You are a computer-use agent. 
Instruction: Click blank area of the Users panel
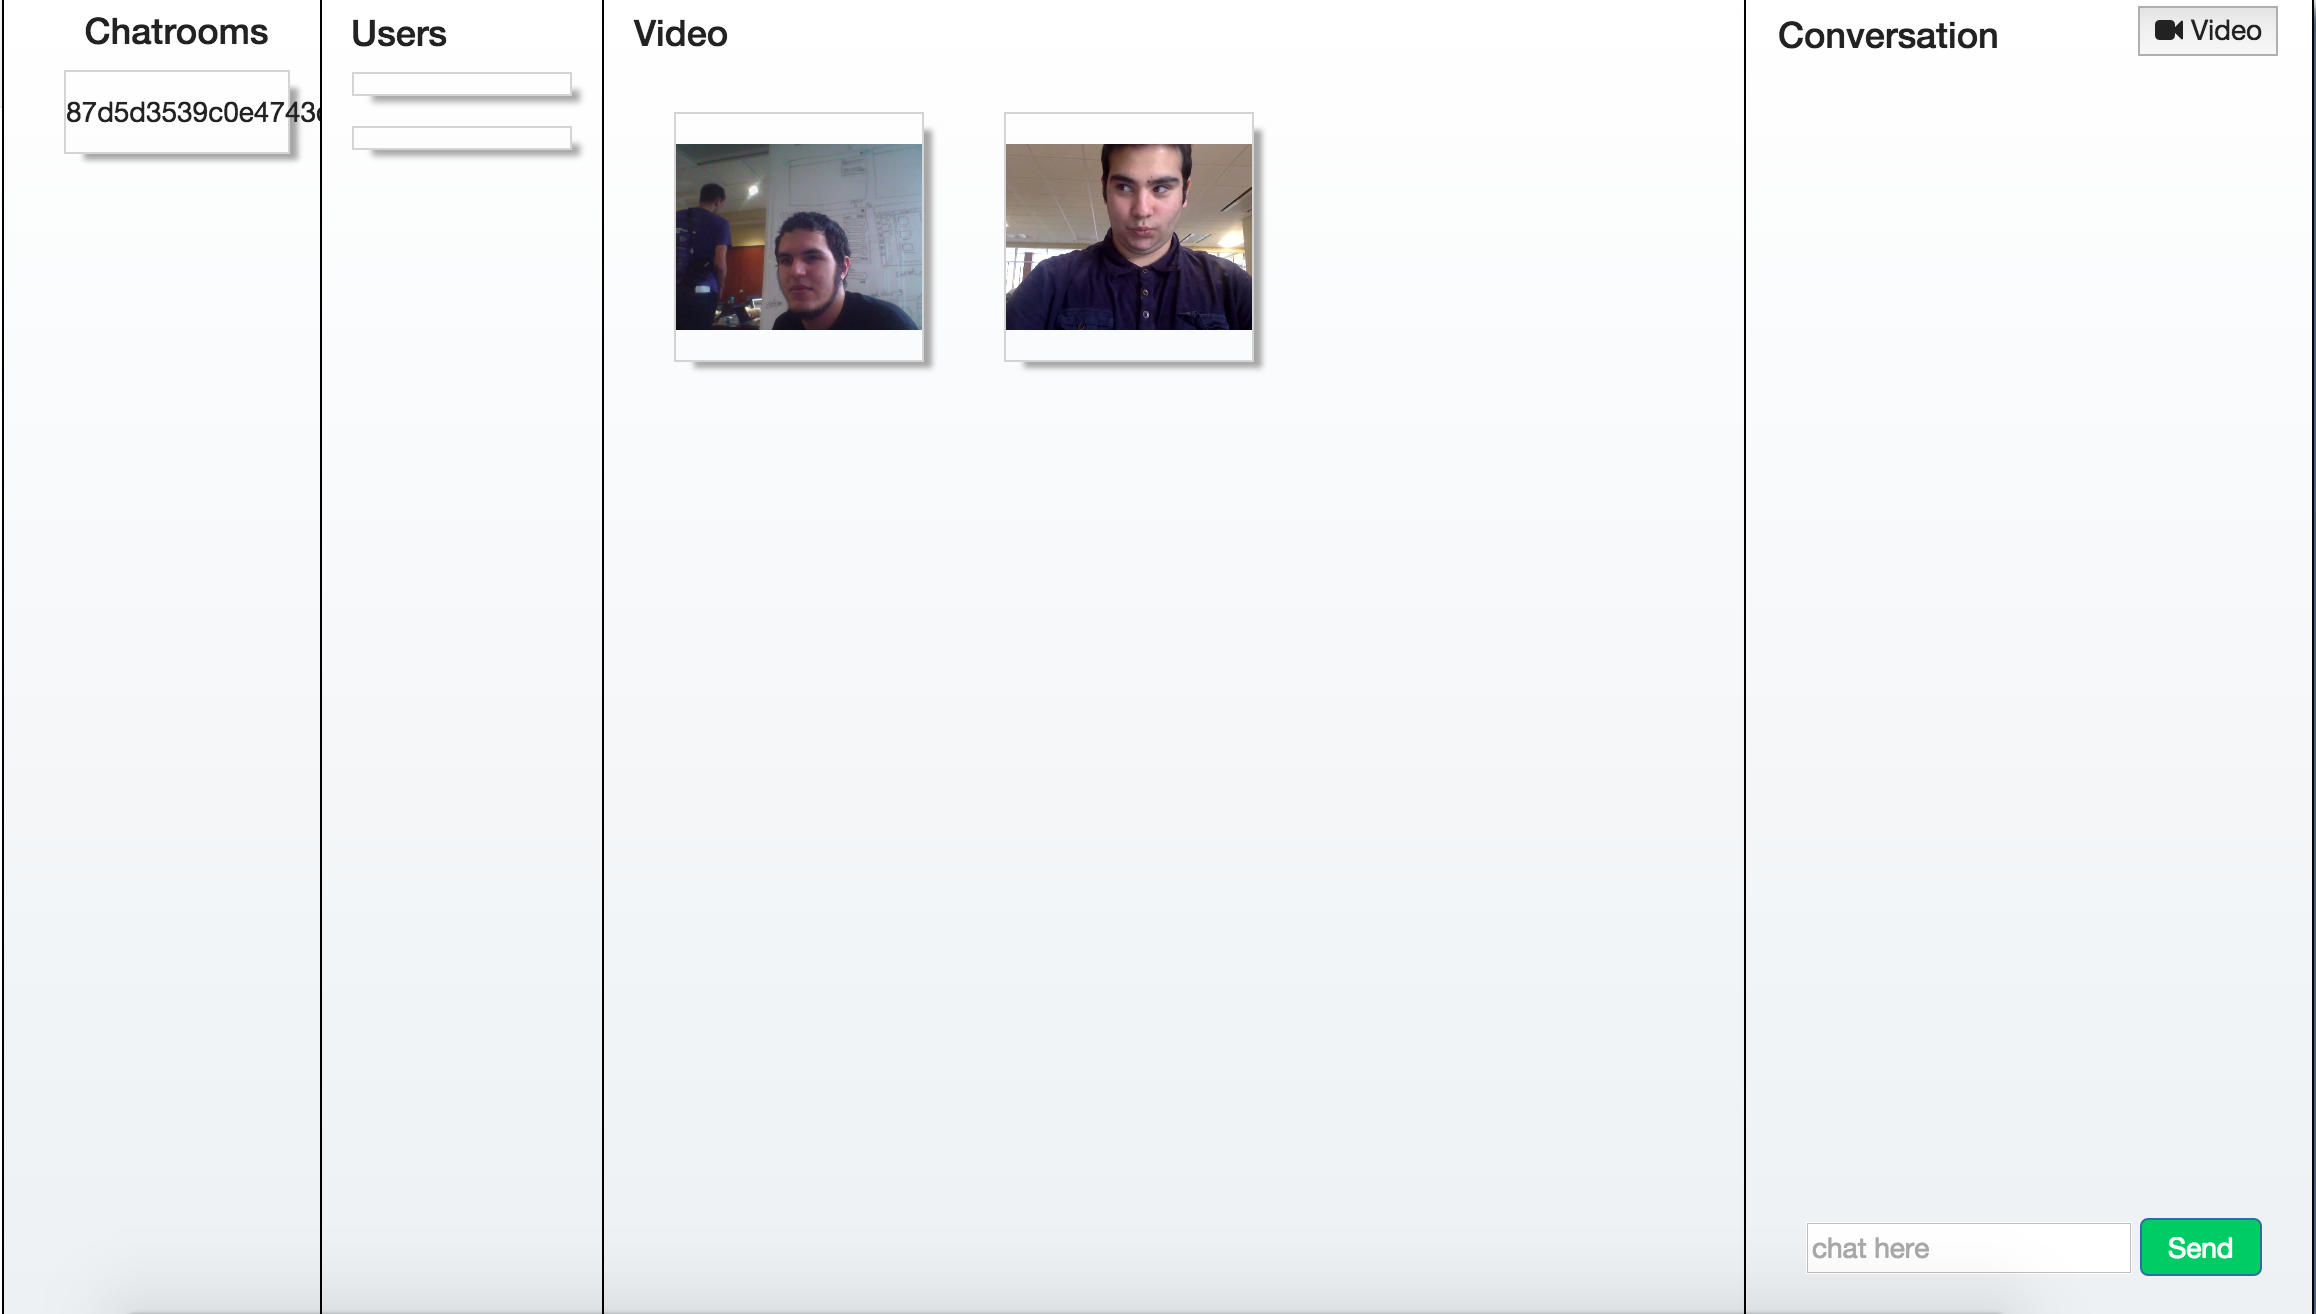(x=462, y=700)
